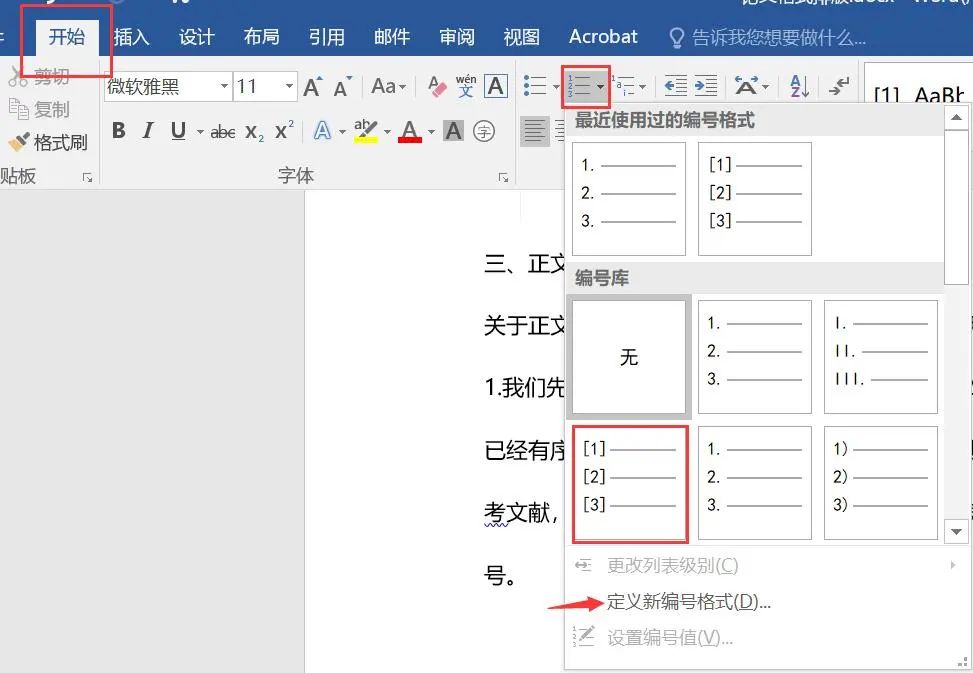Sort text with the A-Z icon

point(799,86)
